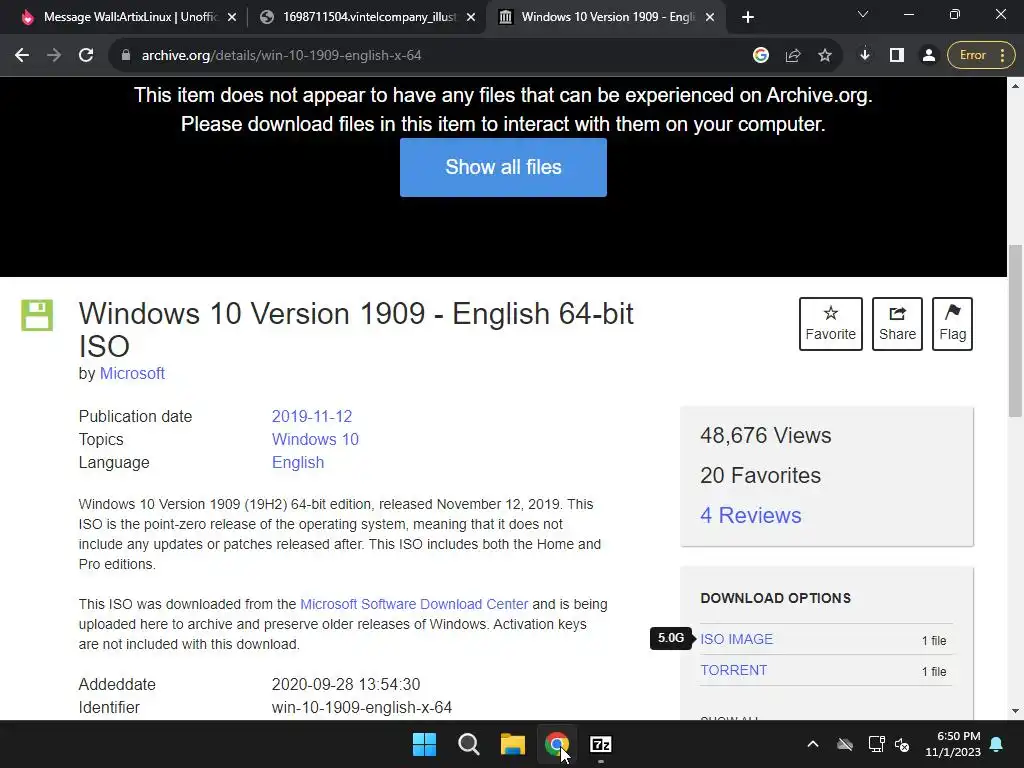
Task: Click the OneDrive cloud tray icon
Action: pos(845,744)
